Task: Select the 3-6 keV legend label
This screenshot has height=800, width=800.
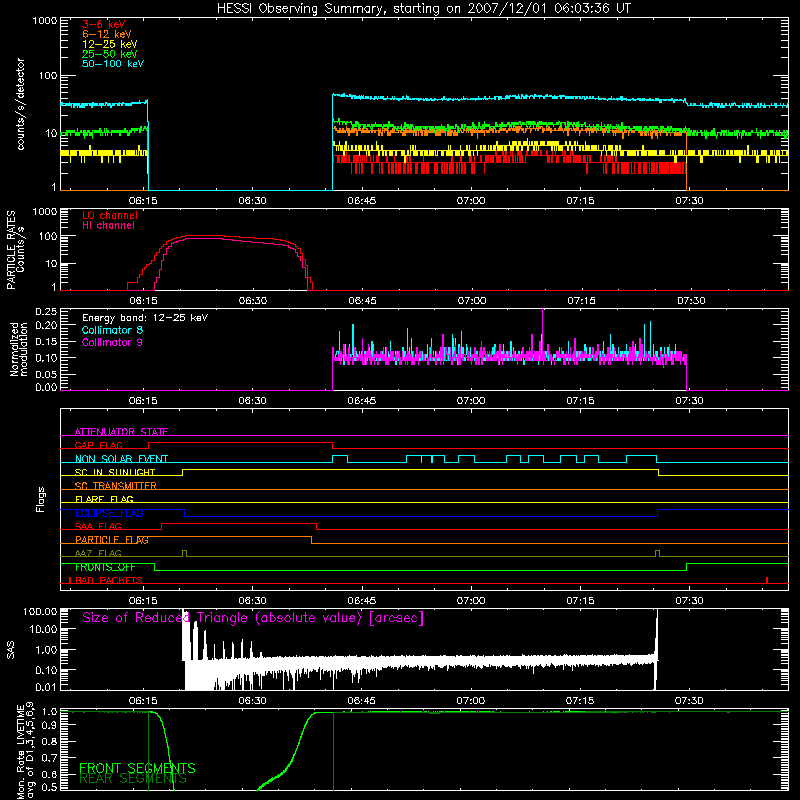Action: (104, 24)
